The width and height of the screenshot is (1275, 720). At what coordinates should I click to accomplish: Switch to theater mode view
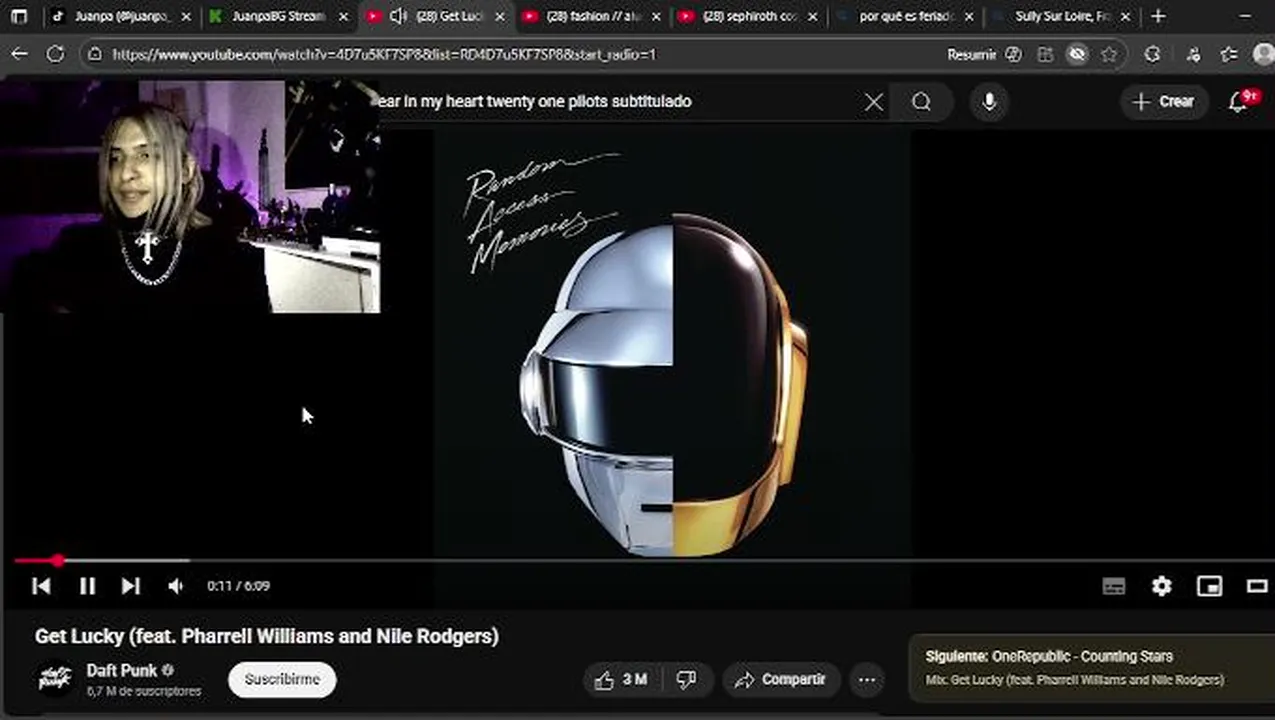pos(1257,587)
